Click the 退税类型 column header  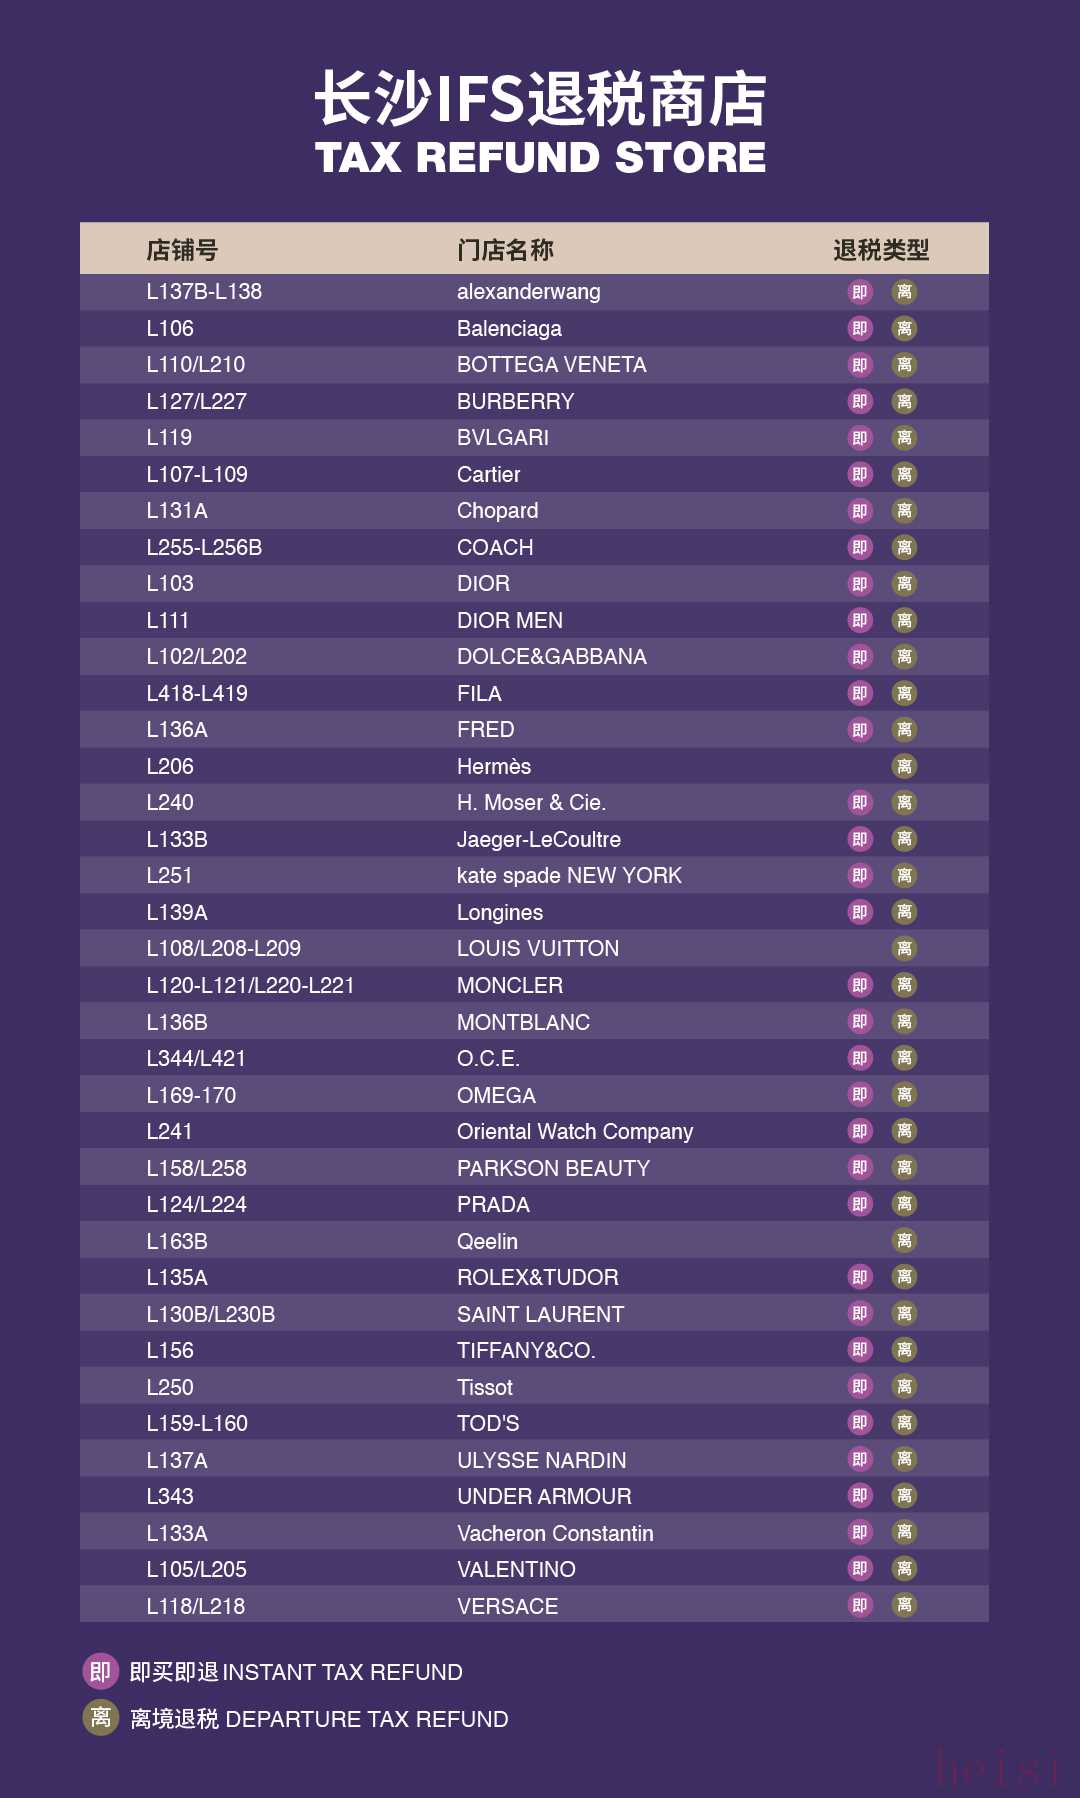[x=881, y=250]
